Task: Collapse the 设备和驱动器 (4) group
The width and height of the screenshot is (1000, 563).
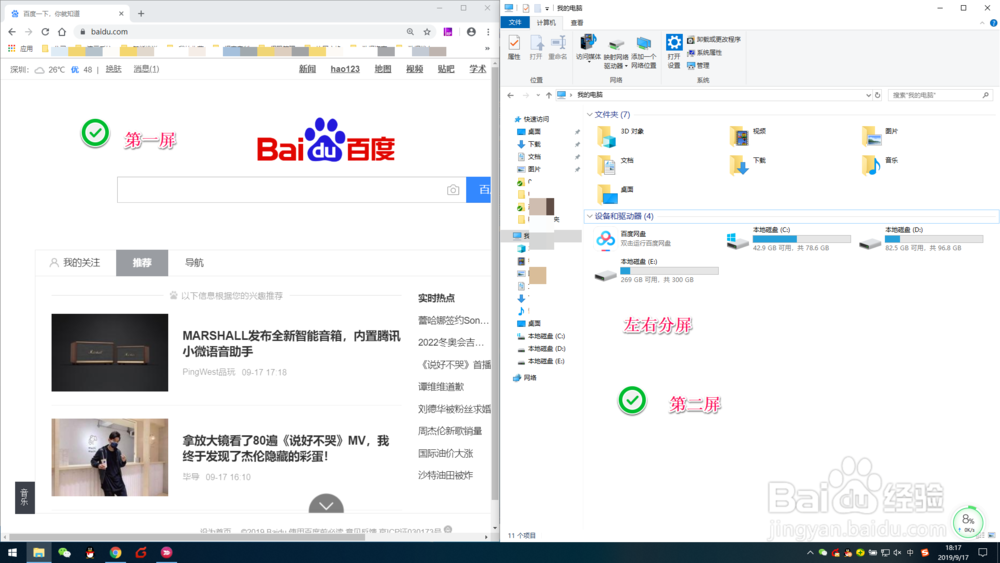Action: pos(589,216)
